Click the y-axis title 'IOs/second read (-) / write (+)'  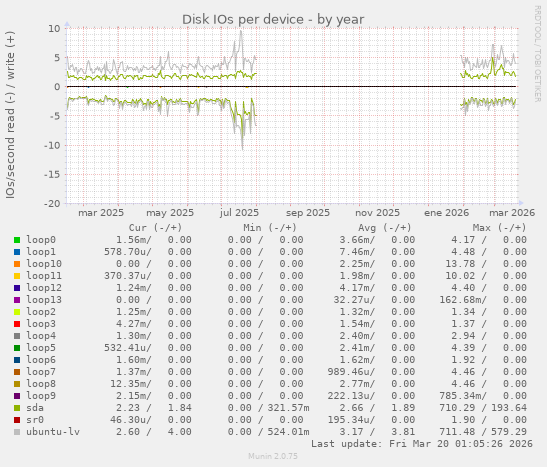[10, 115]
